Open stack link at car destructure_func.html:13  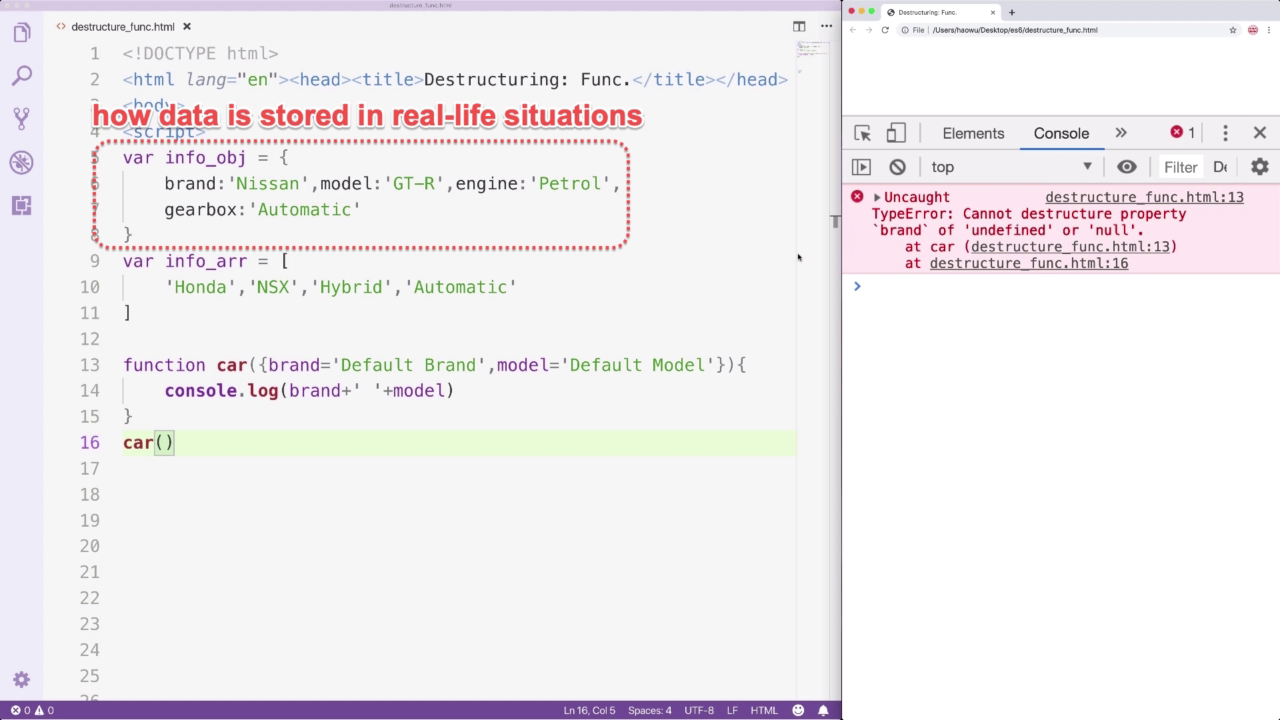coord(1070,246)
